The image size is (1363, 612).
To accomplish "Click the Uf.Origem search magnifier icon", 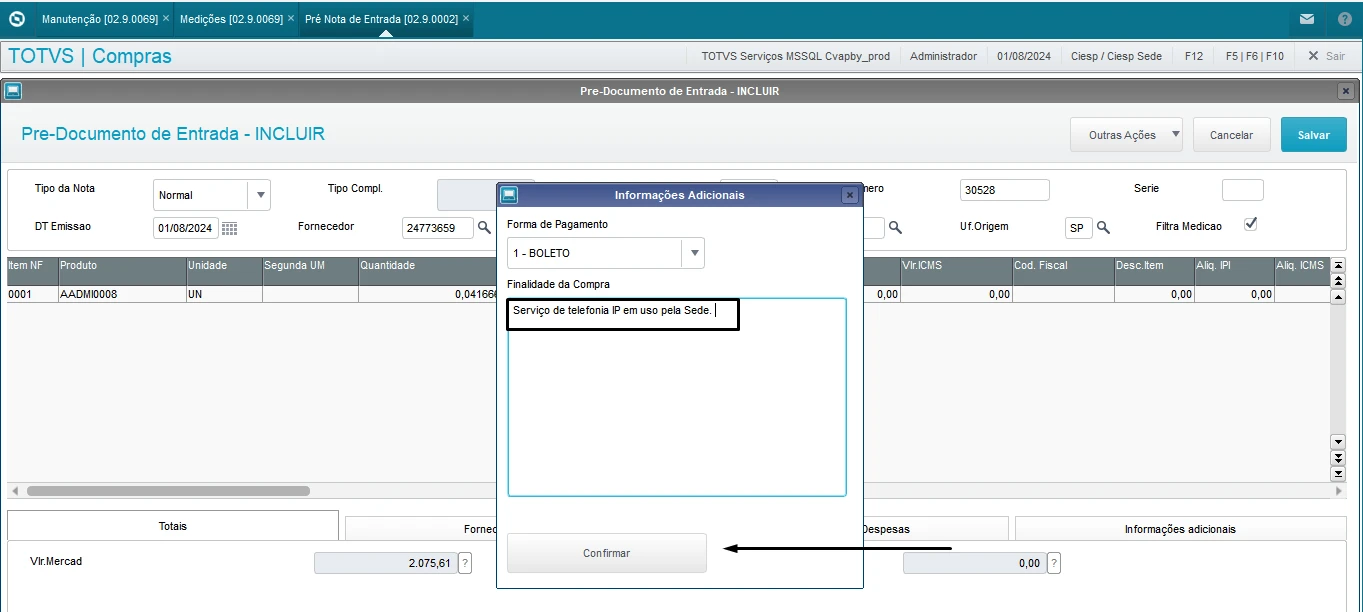I will pyautogui.click(x=1104, y=228).
